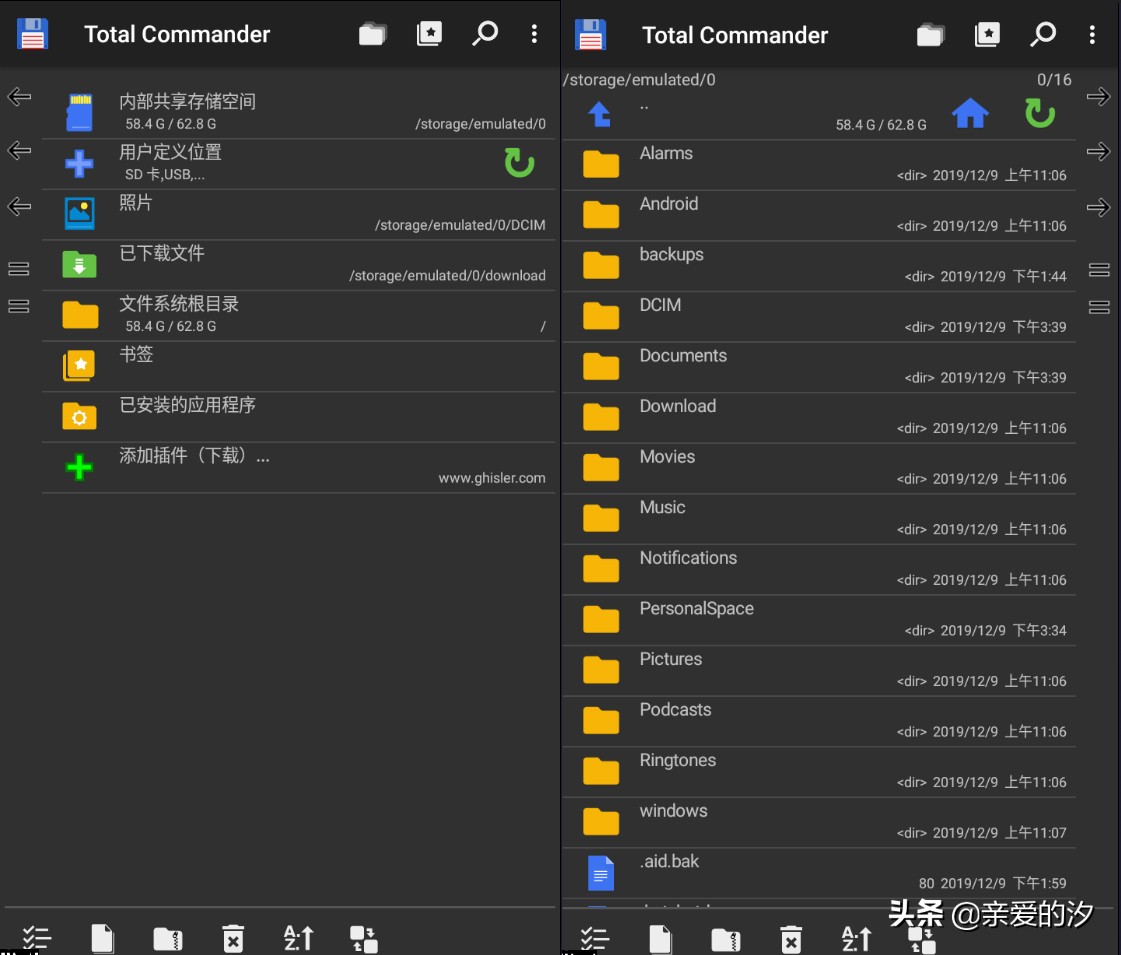This screenshot has width=1121, height=955.
Task: Open sort order A-Z in left toolbar
Action: (x=298, y=938)
